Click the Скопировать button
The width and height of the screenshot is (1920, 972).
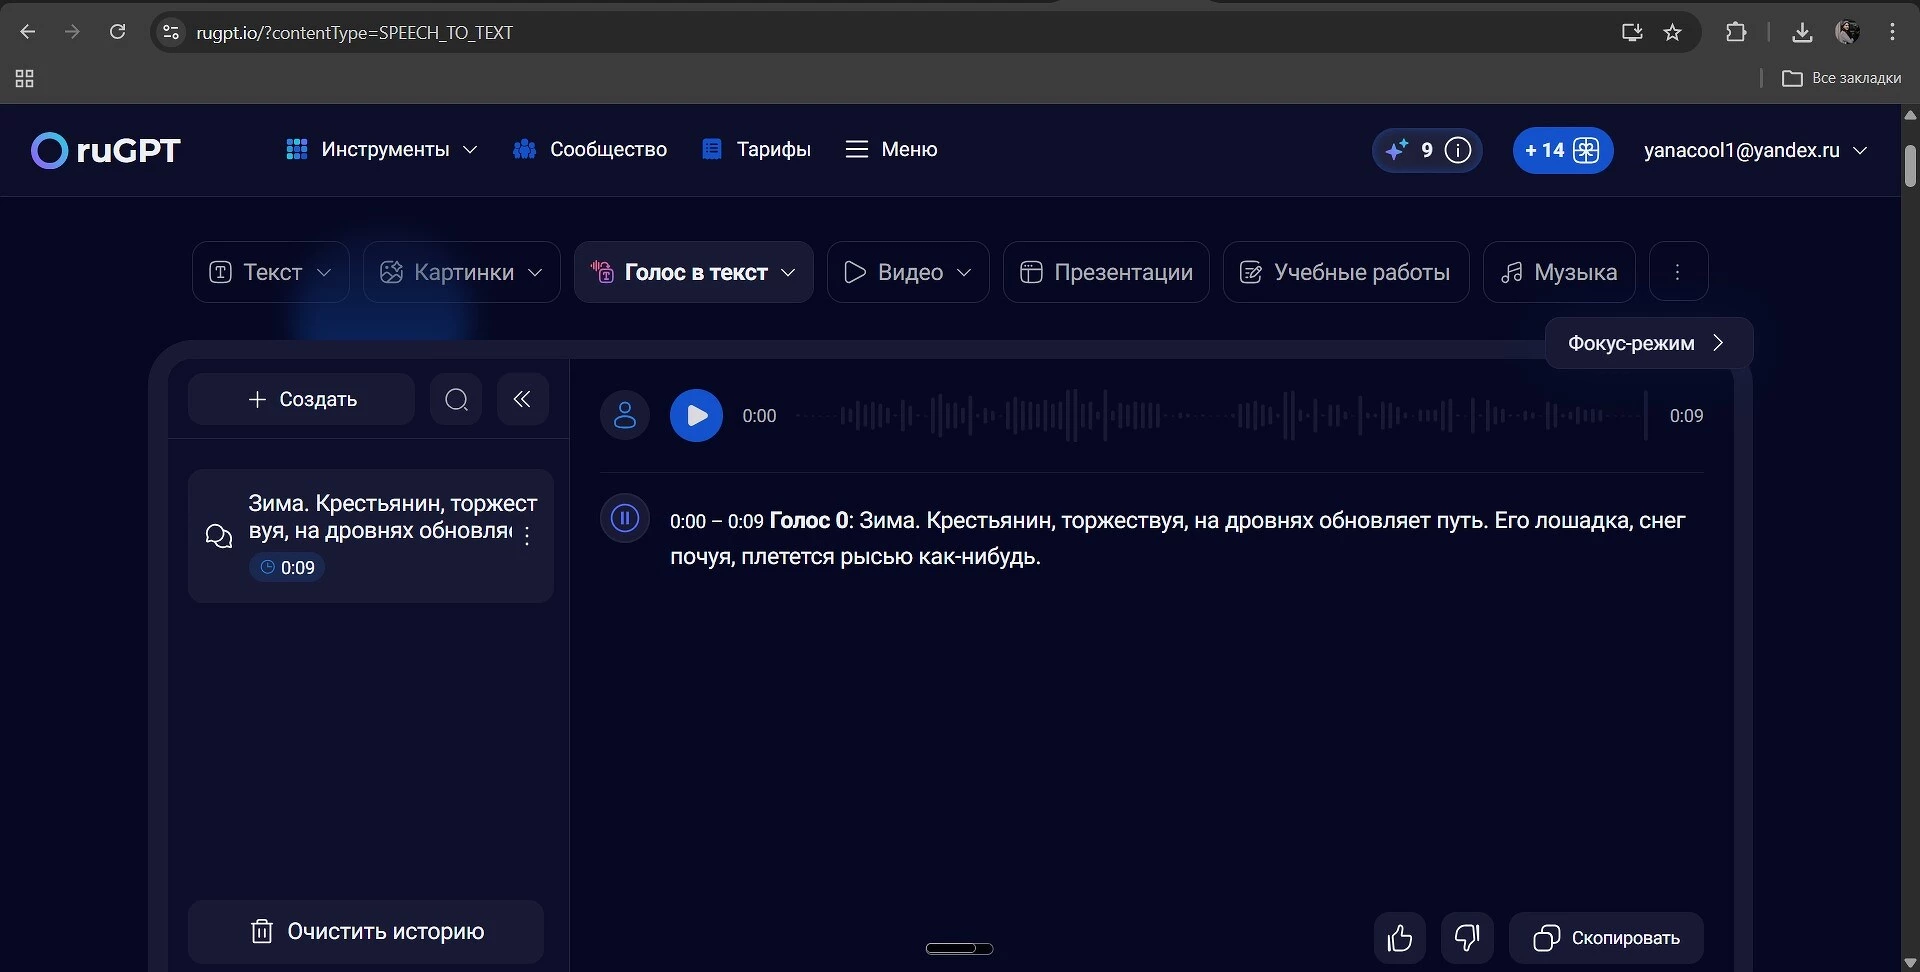pyautogui.click(x=1606, y=938)
